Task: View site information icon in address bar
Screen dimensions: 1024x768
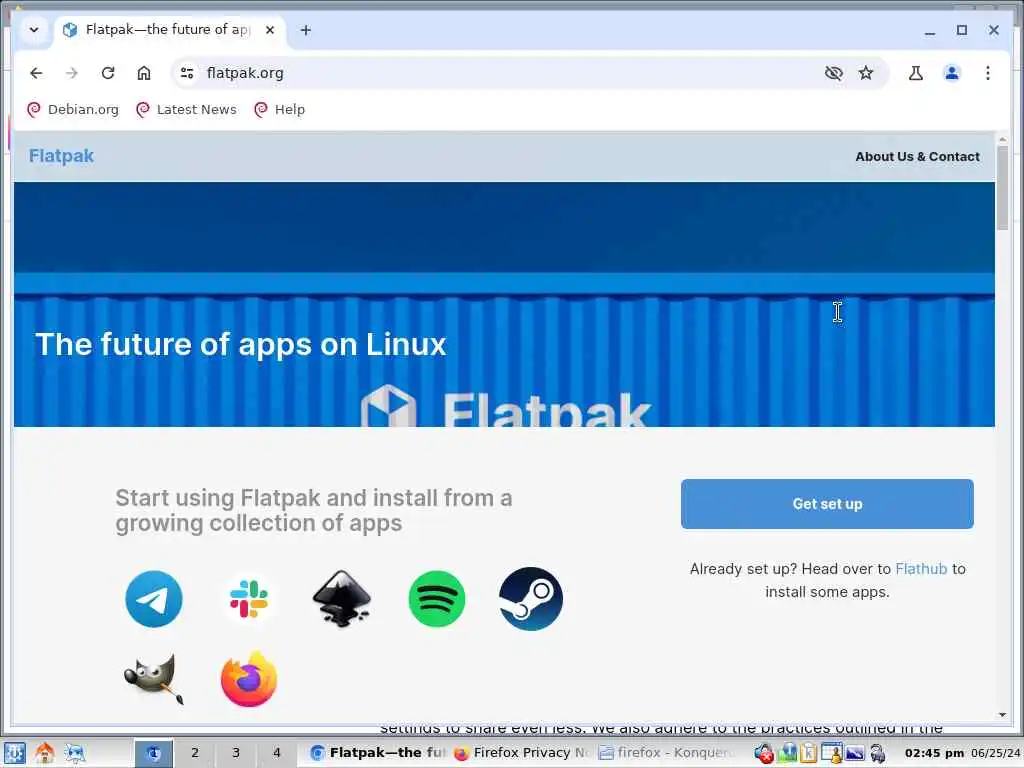Action: point(187,73)
